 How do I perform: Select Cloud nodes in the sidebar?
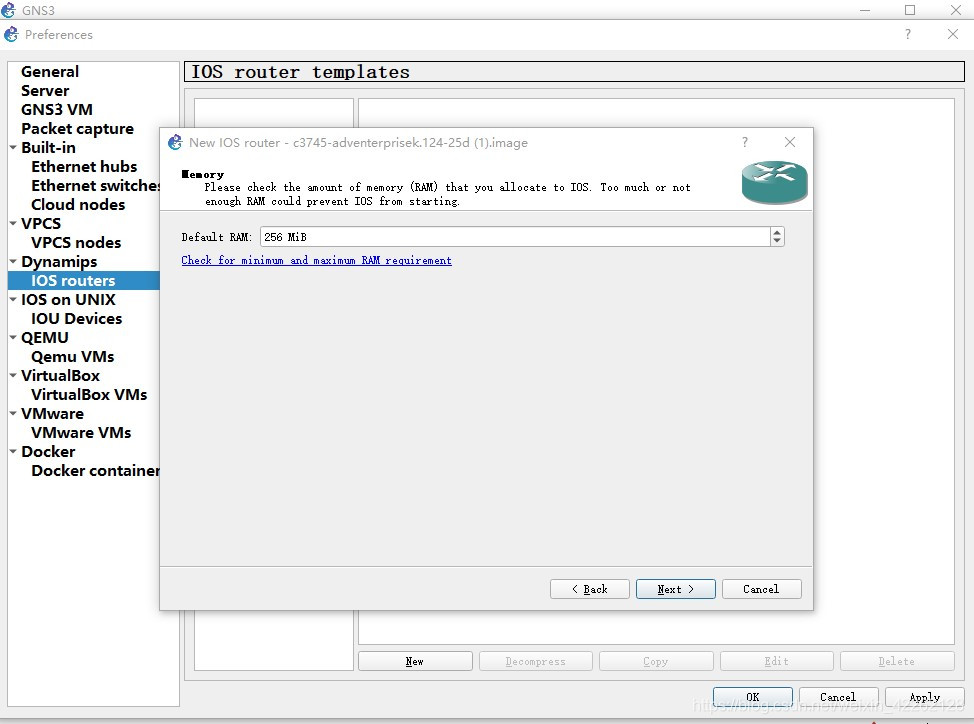click(78, 204)
